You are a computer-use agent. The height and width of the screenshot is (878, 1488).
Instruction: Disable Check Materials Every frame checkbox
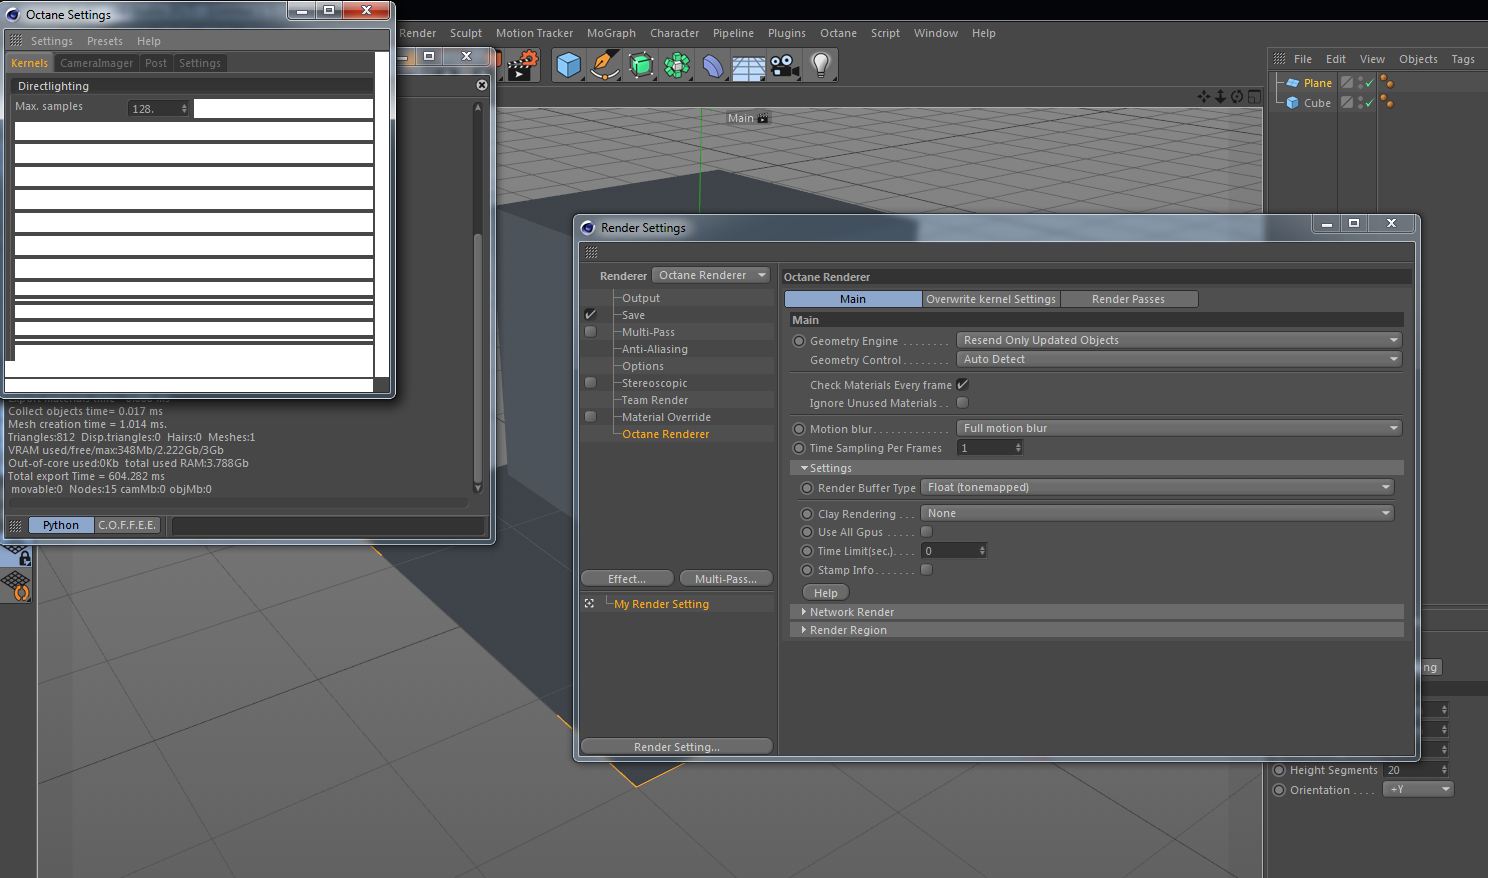[x=962, y=385]
